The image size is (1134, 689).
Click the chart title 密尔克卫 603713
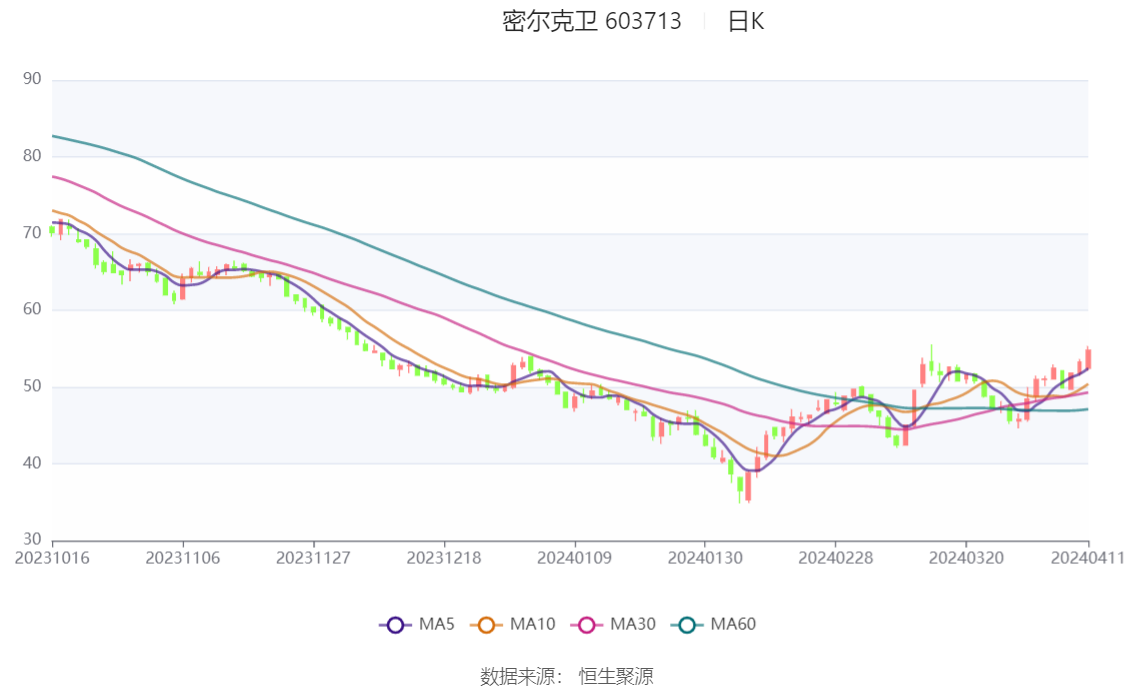point(592,21)
